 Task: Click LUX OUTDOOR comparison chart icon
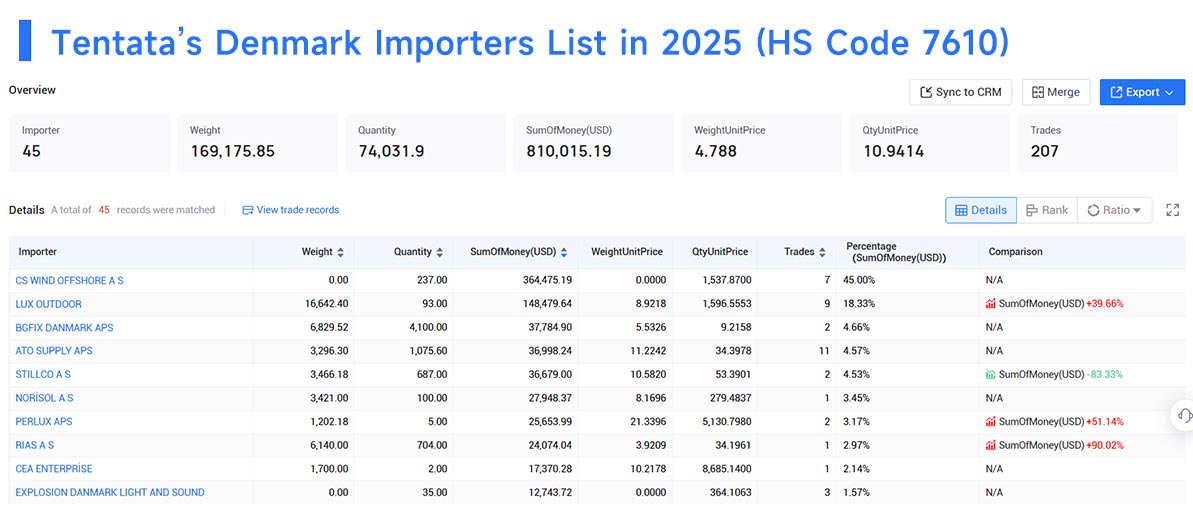pyautogui.click(x=991, y=303)
